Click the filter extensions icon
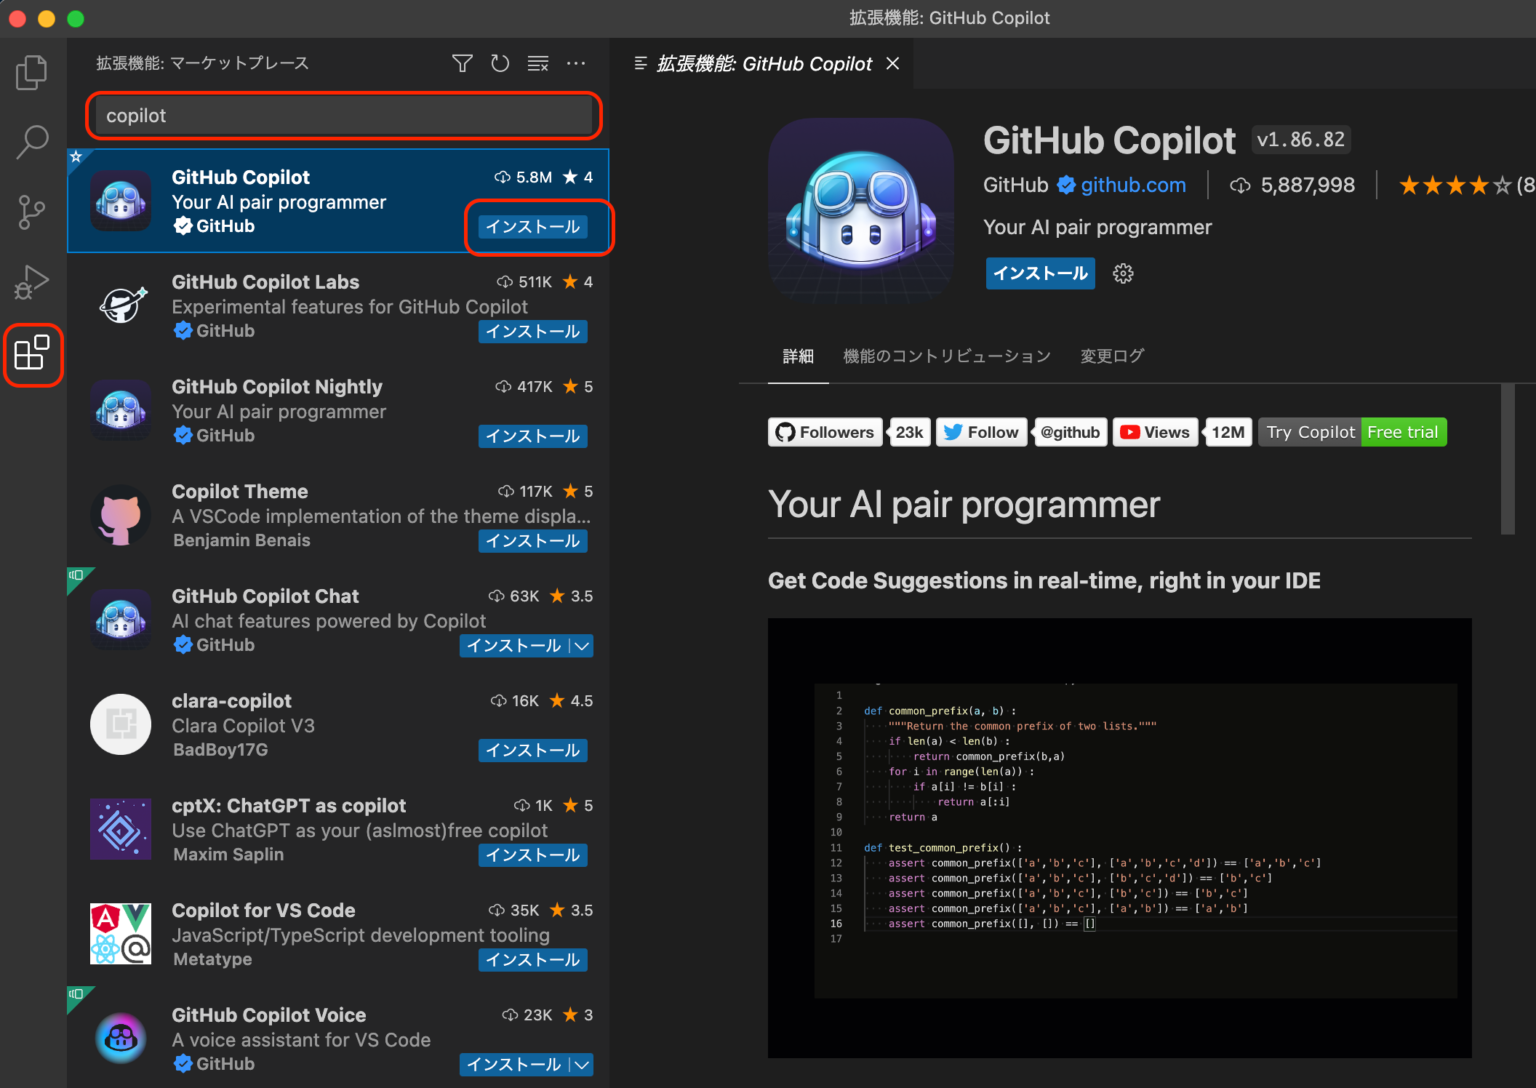 pyautogui.click(x=462, y=63)
